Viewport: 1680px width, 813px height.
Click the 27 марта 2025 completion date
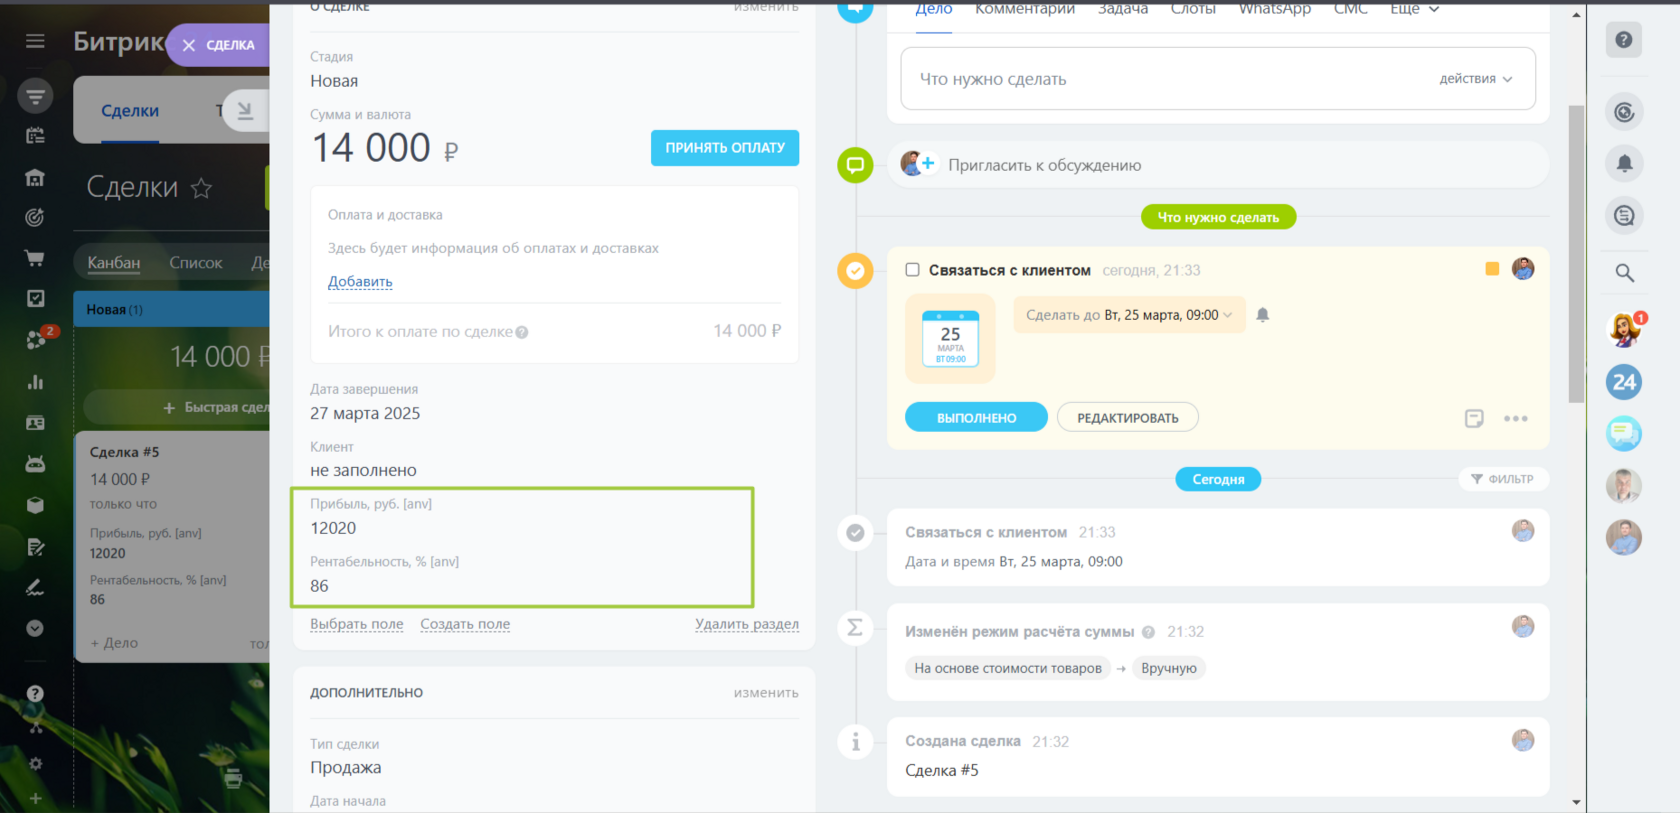coord(365,414)
